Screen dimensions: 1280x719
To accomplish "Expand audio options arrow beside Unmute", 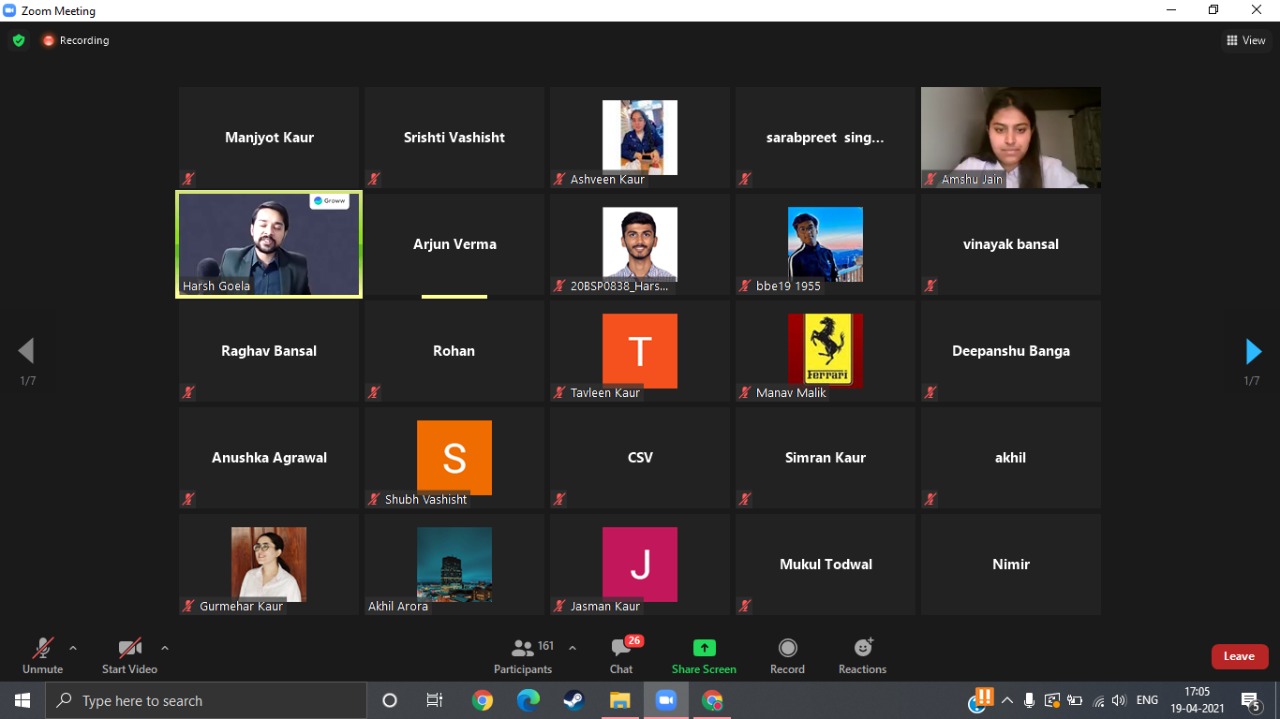I will pyautogui.click(x=73, y=648).
